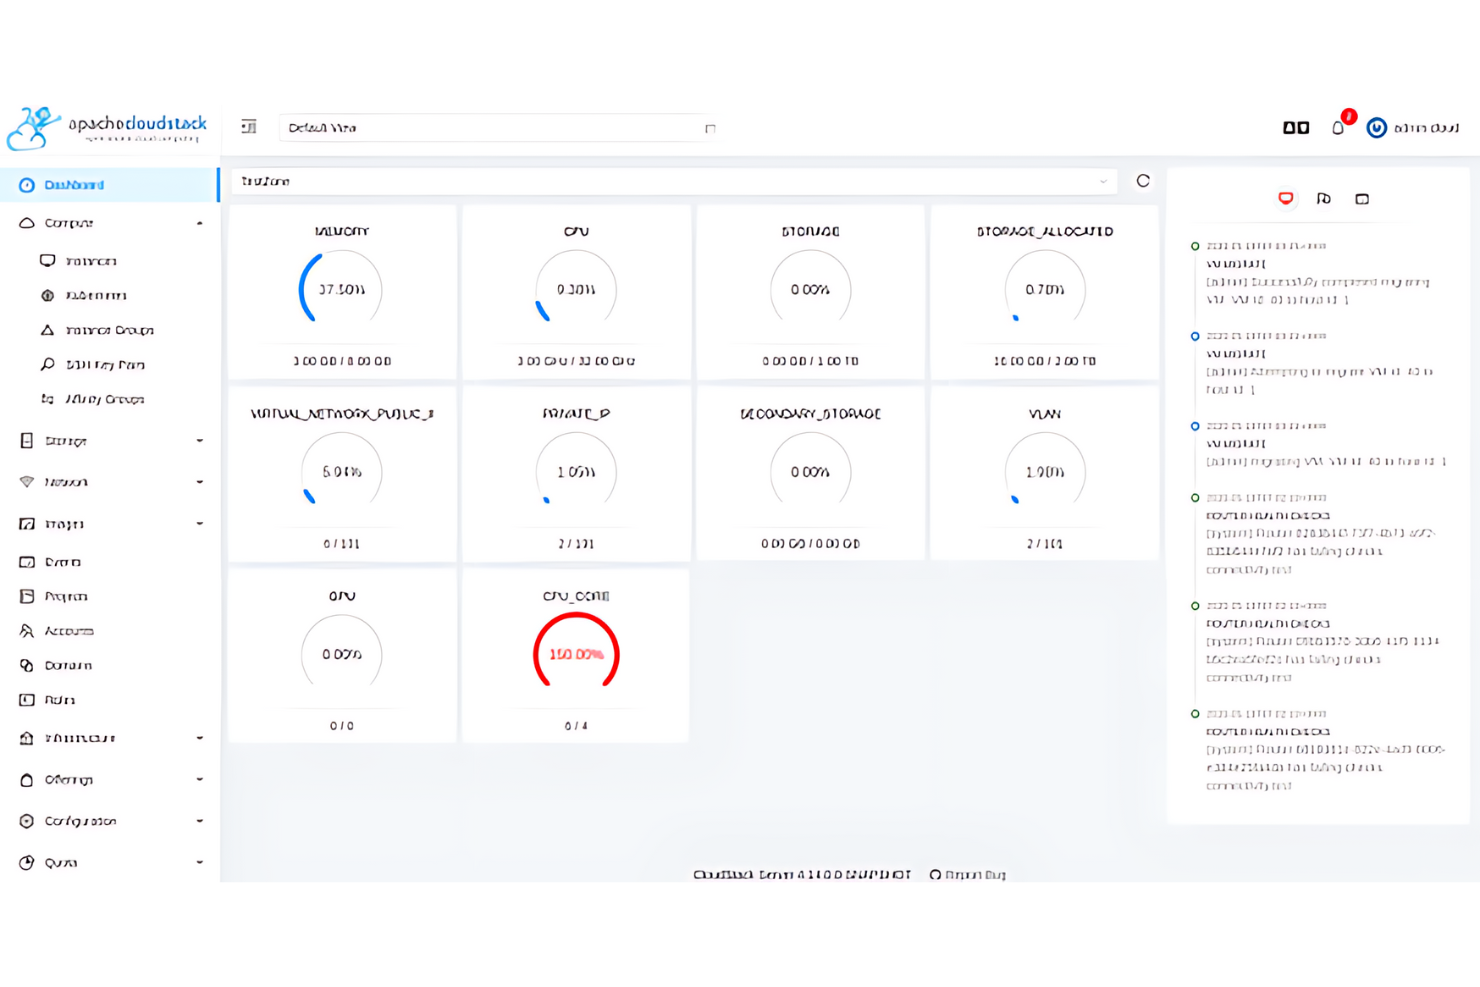Screen dimensions: 1480x987
Task: Click the red alert icon above the event timeline
Action: point(1286,198)
